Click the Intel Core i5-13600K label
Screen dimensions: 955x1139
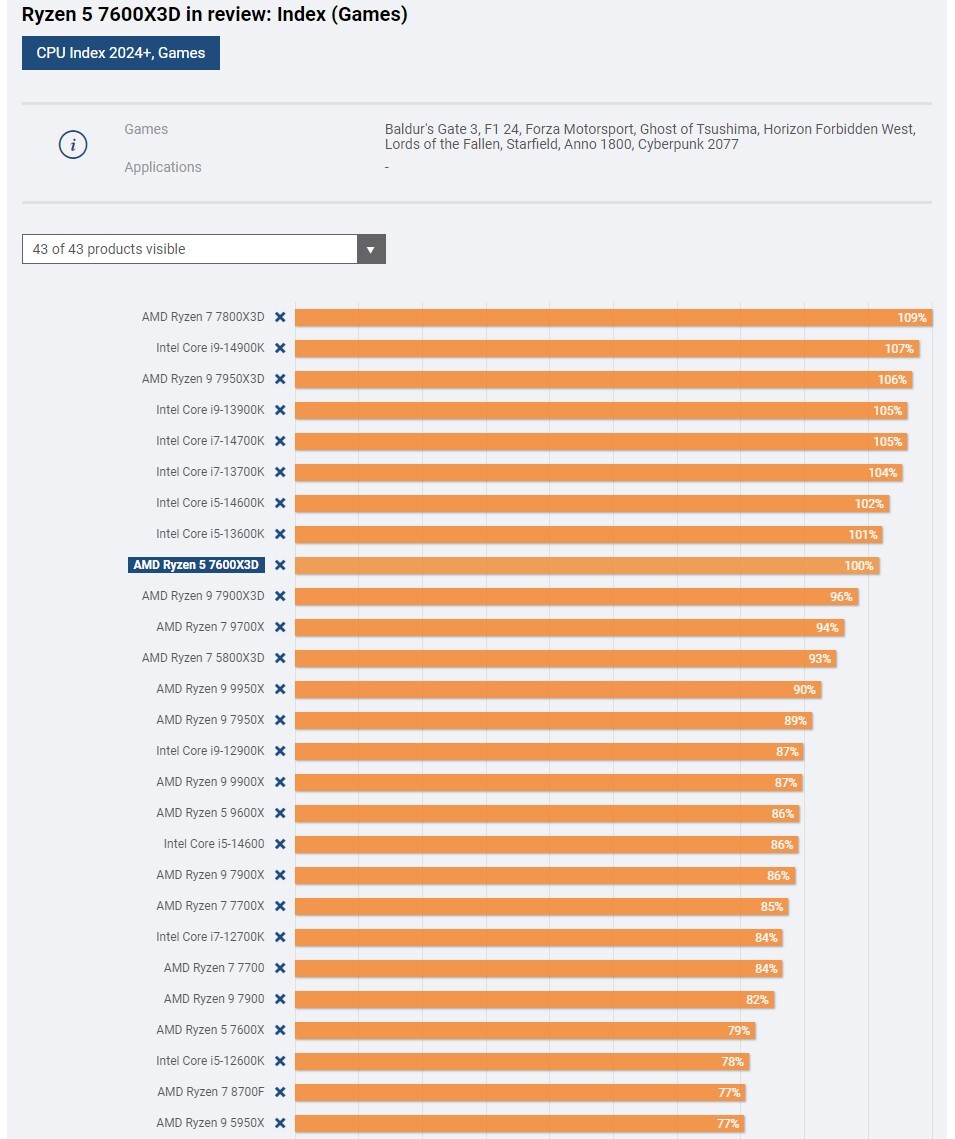211,534
